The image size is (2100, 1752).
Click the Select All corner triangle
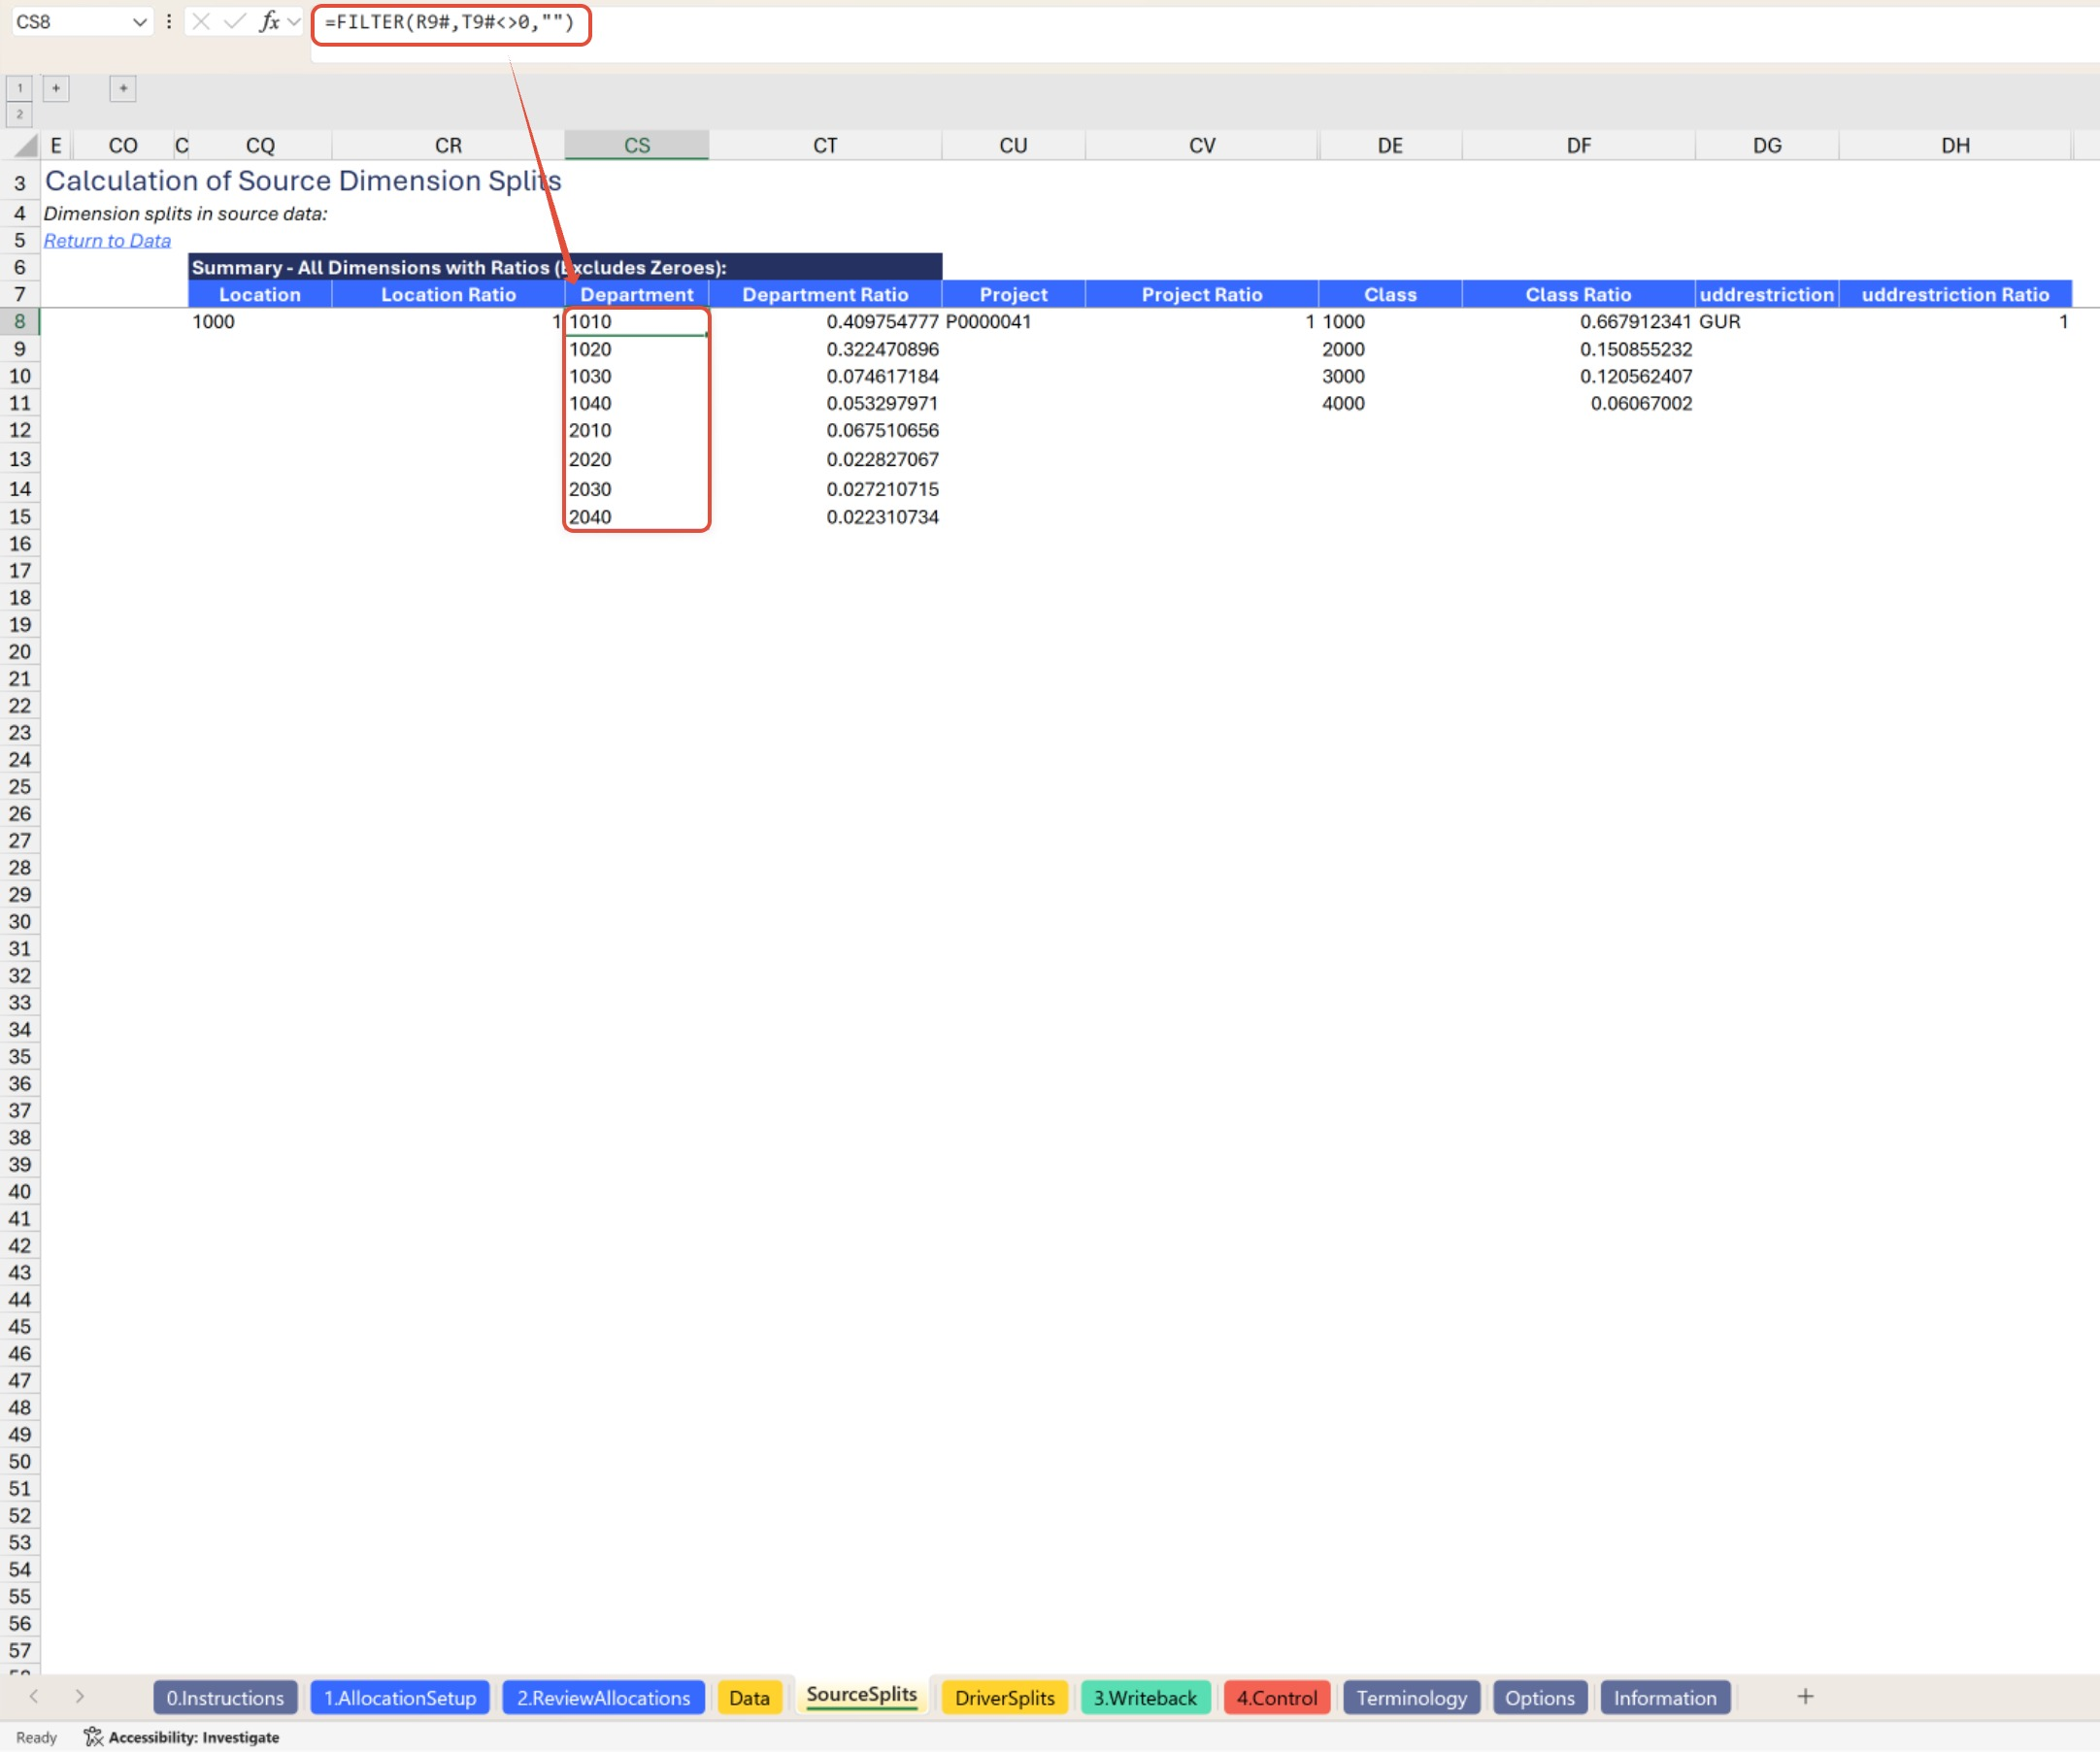[x=25, y=146]
